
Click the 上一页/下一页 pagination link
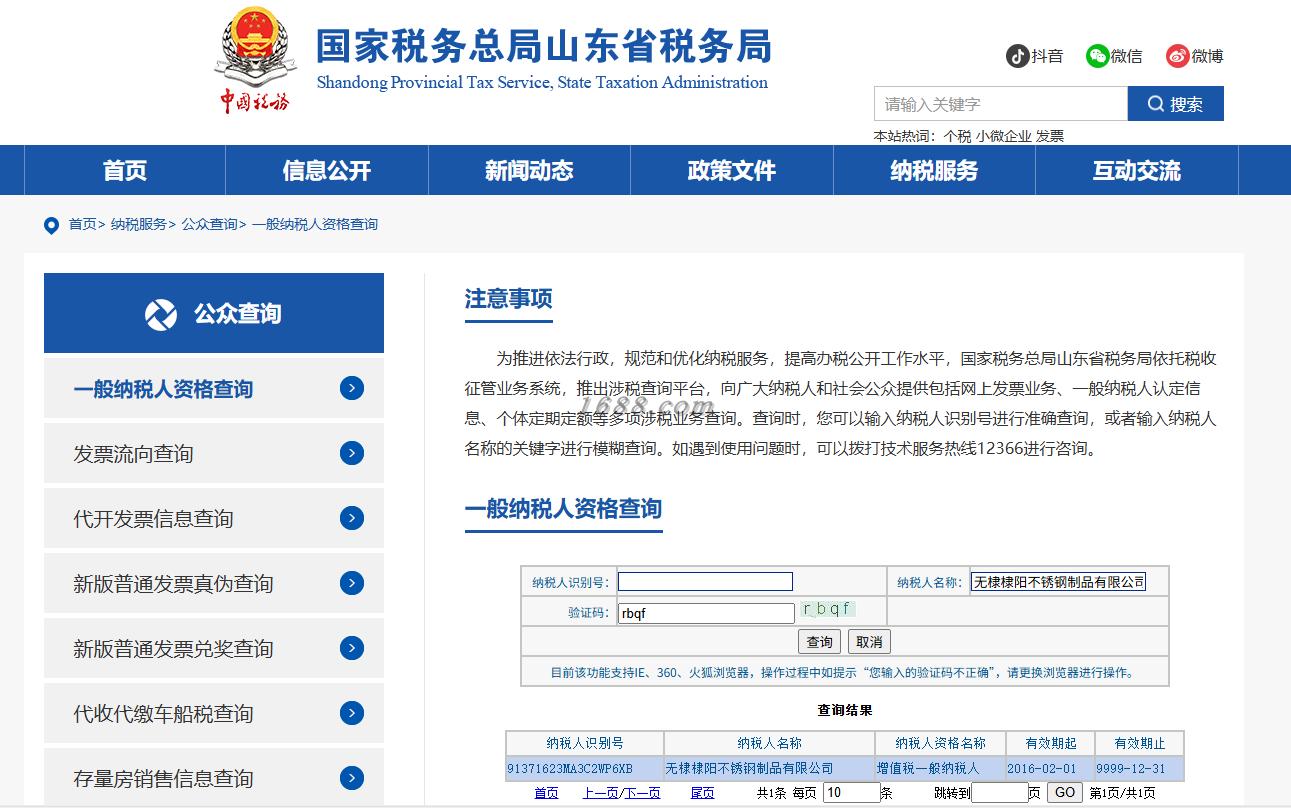click(621, 793)
